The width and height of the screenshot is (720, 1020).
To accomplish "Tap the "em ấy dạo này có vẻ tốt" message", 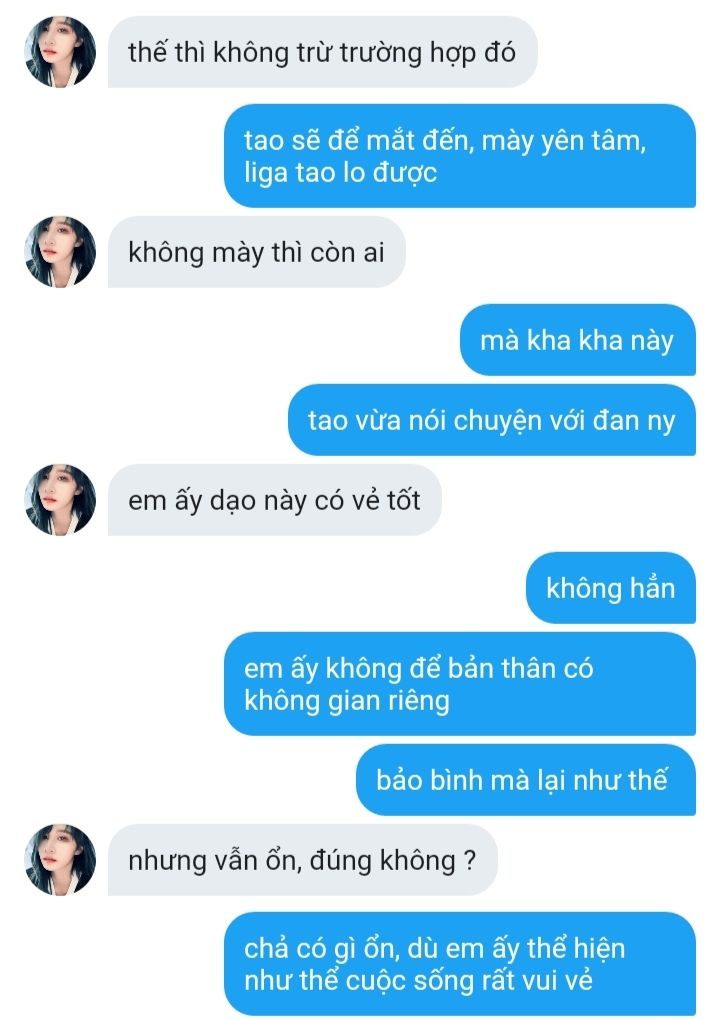I will [x=274, y=500].
